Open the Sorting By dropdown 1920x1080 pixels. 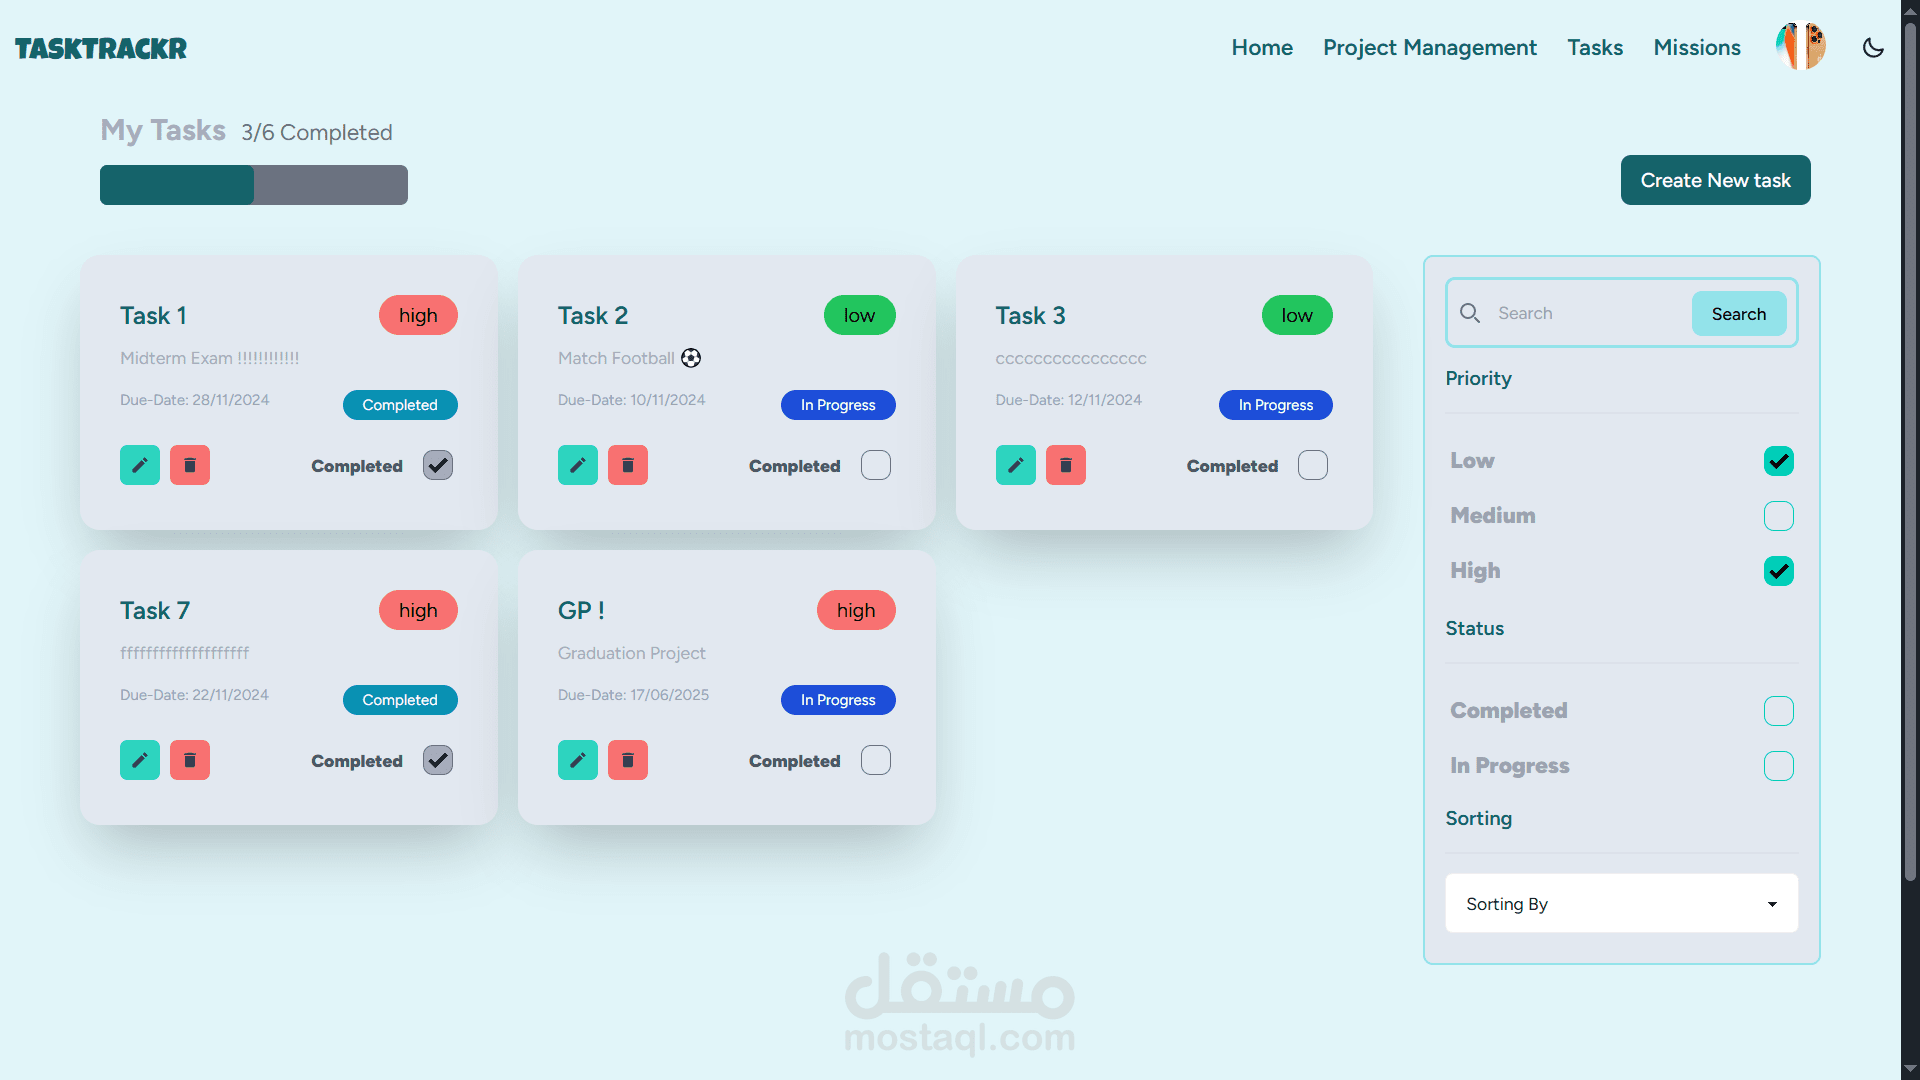tap(1621, 904)
